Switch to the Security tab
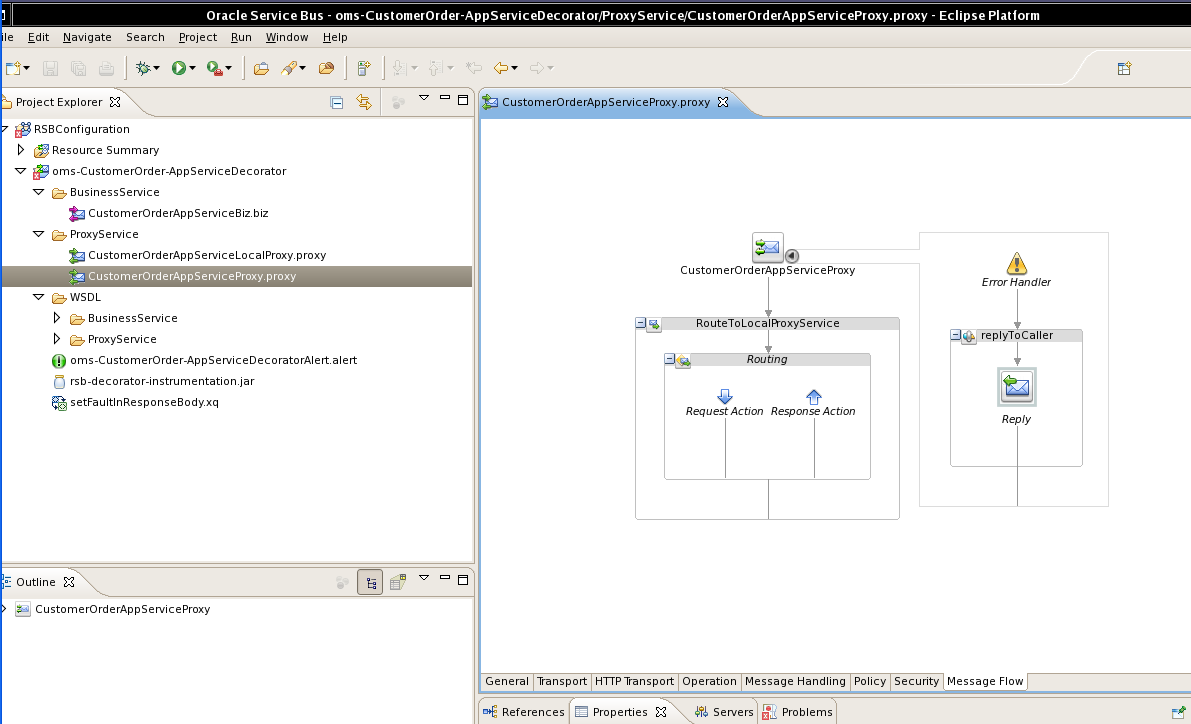1191x724 pixels. [x=916, y=681]
